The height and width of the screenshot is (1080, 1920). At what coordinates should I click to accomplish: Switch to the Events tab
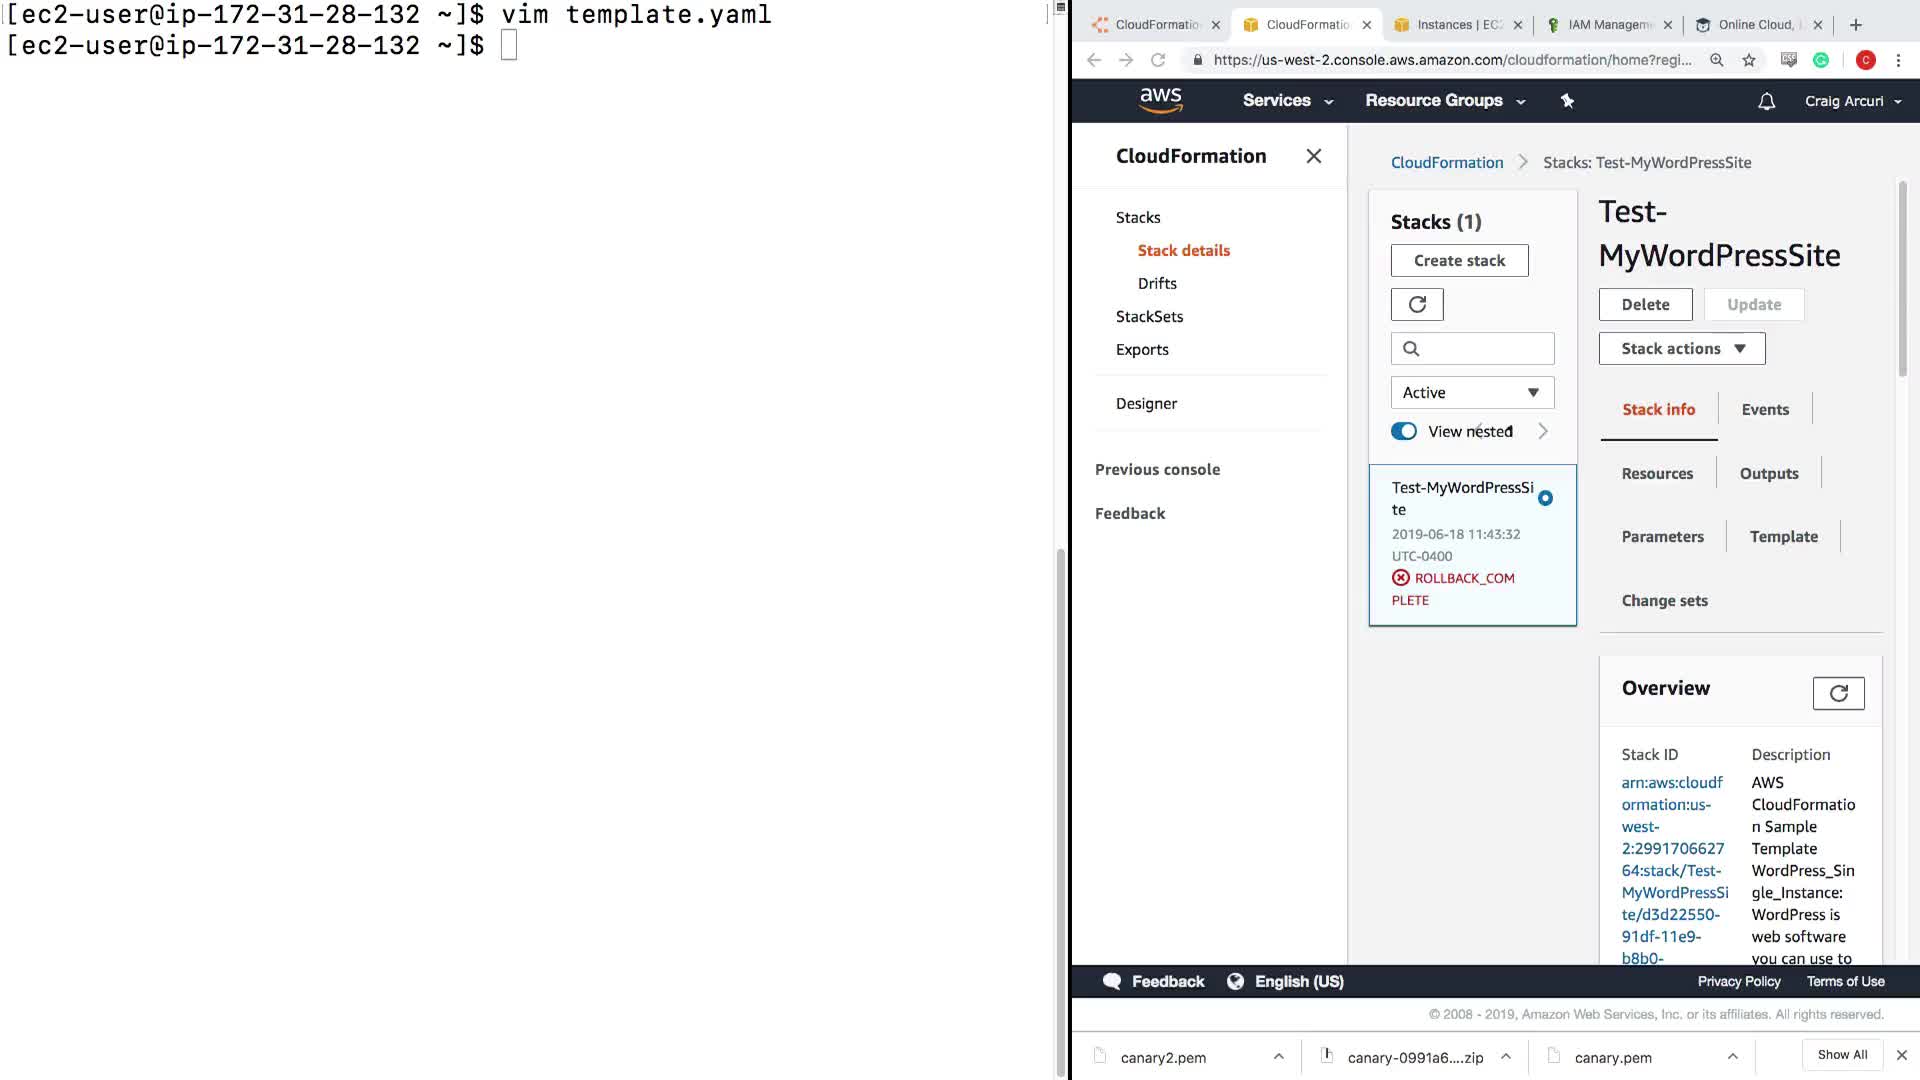point(1765,409)
